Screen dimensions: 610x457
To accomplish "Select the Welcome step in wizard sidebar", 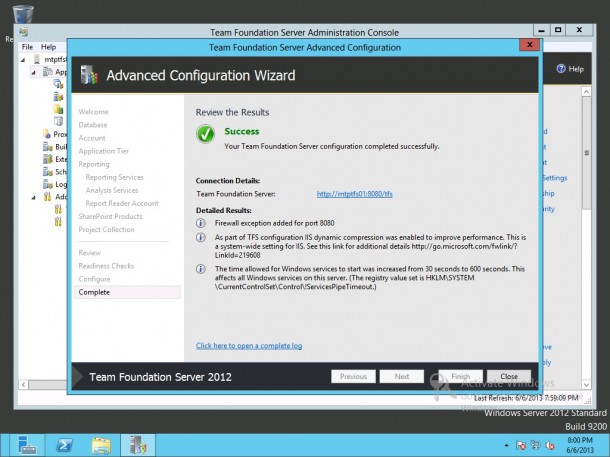I will [93, 112].
